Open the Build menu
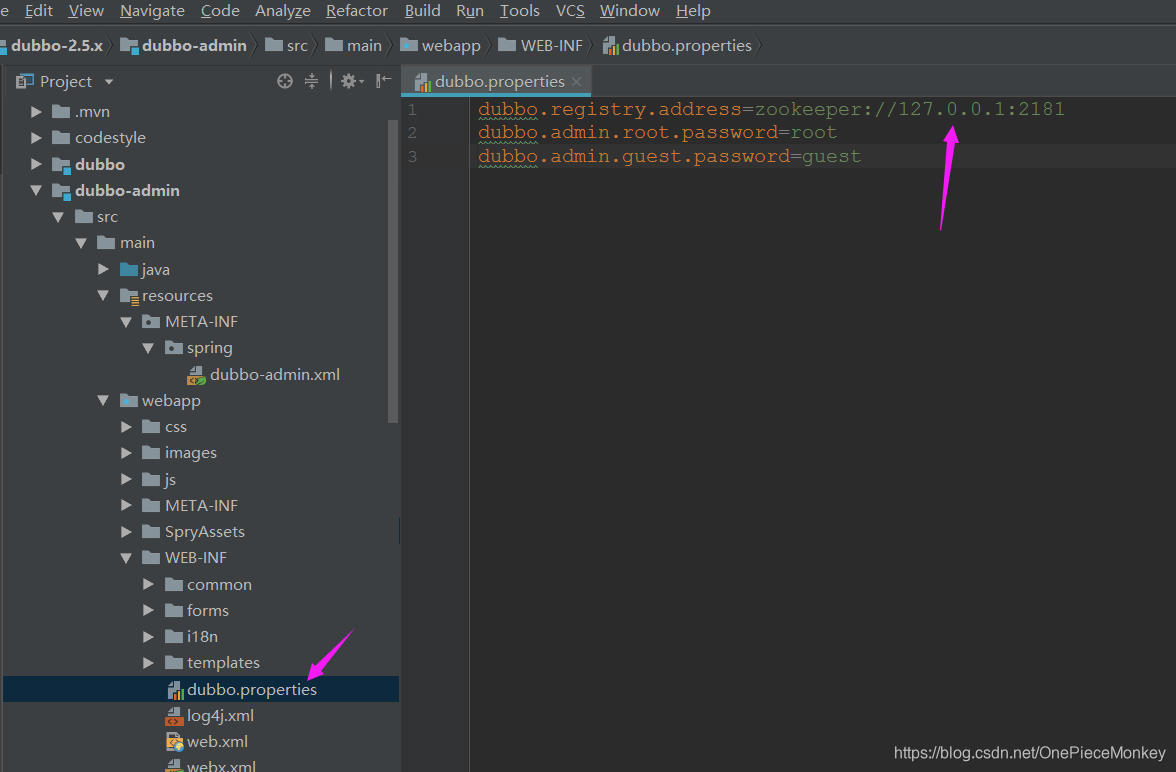Screen dimensions: 1176x772 point(422,11)
